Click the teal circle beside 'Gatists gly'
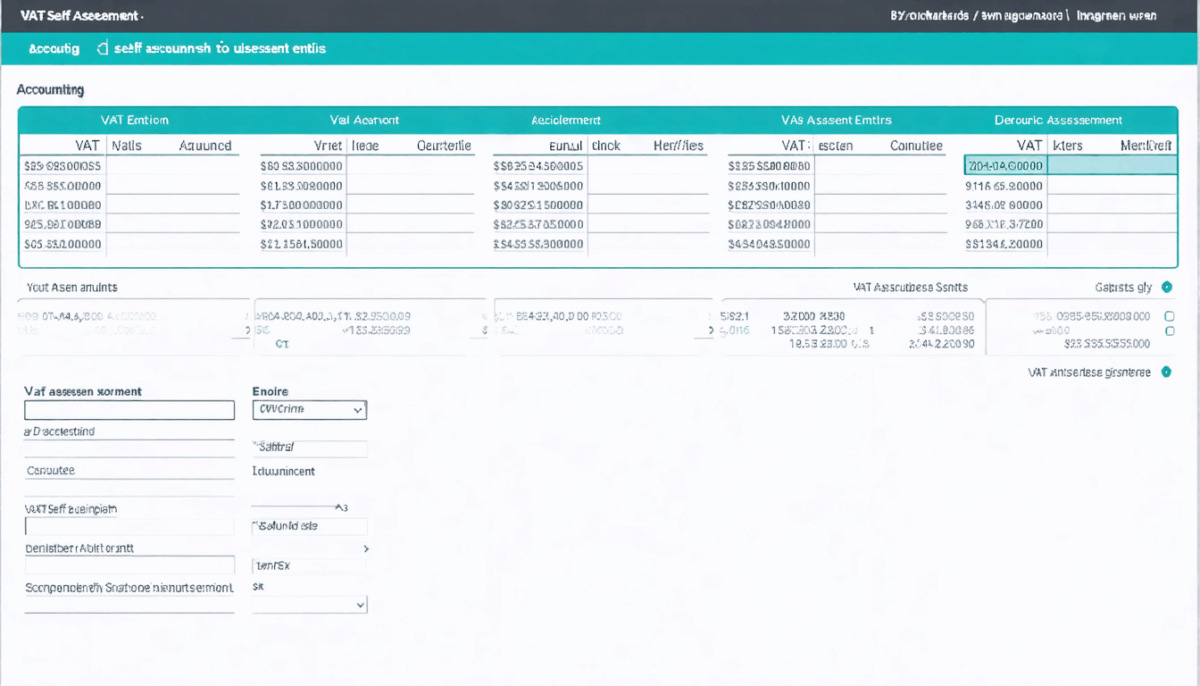 [x=1166, y=287]
